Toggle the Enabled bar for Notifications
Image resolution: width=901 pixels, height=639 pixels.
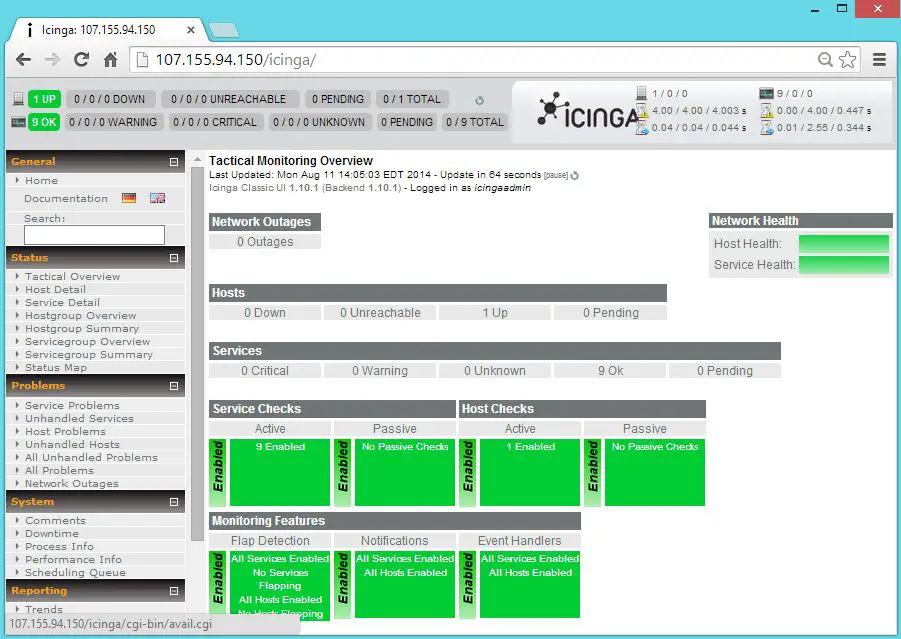pyautogui.click(x=342, y=584)
